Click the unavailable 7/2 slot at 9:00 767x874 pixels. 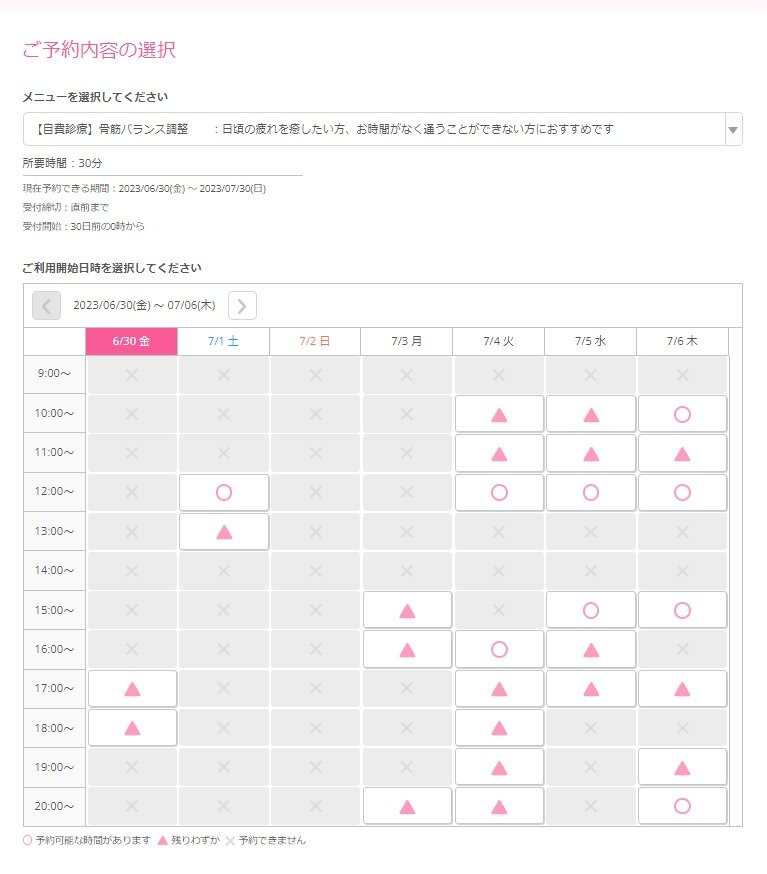point(315,375)
